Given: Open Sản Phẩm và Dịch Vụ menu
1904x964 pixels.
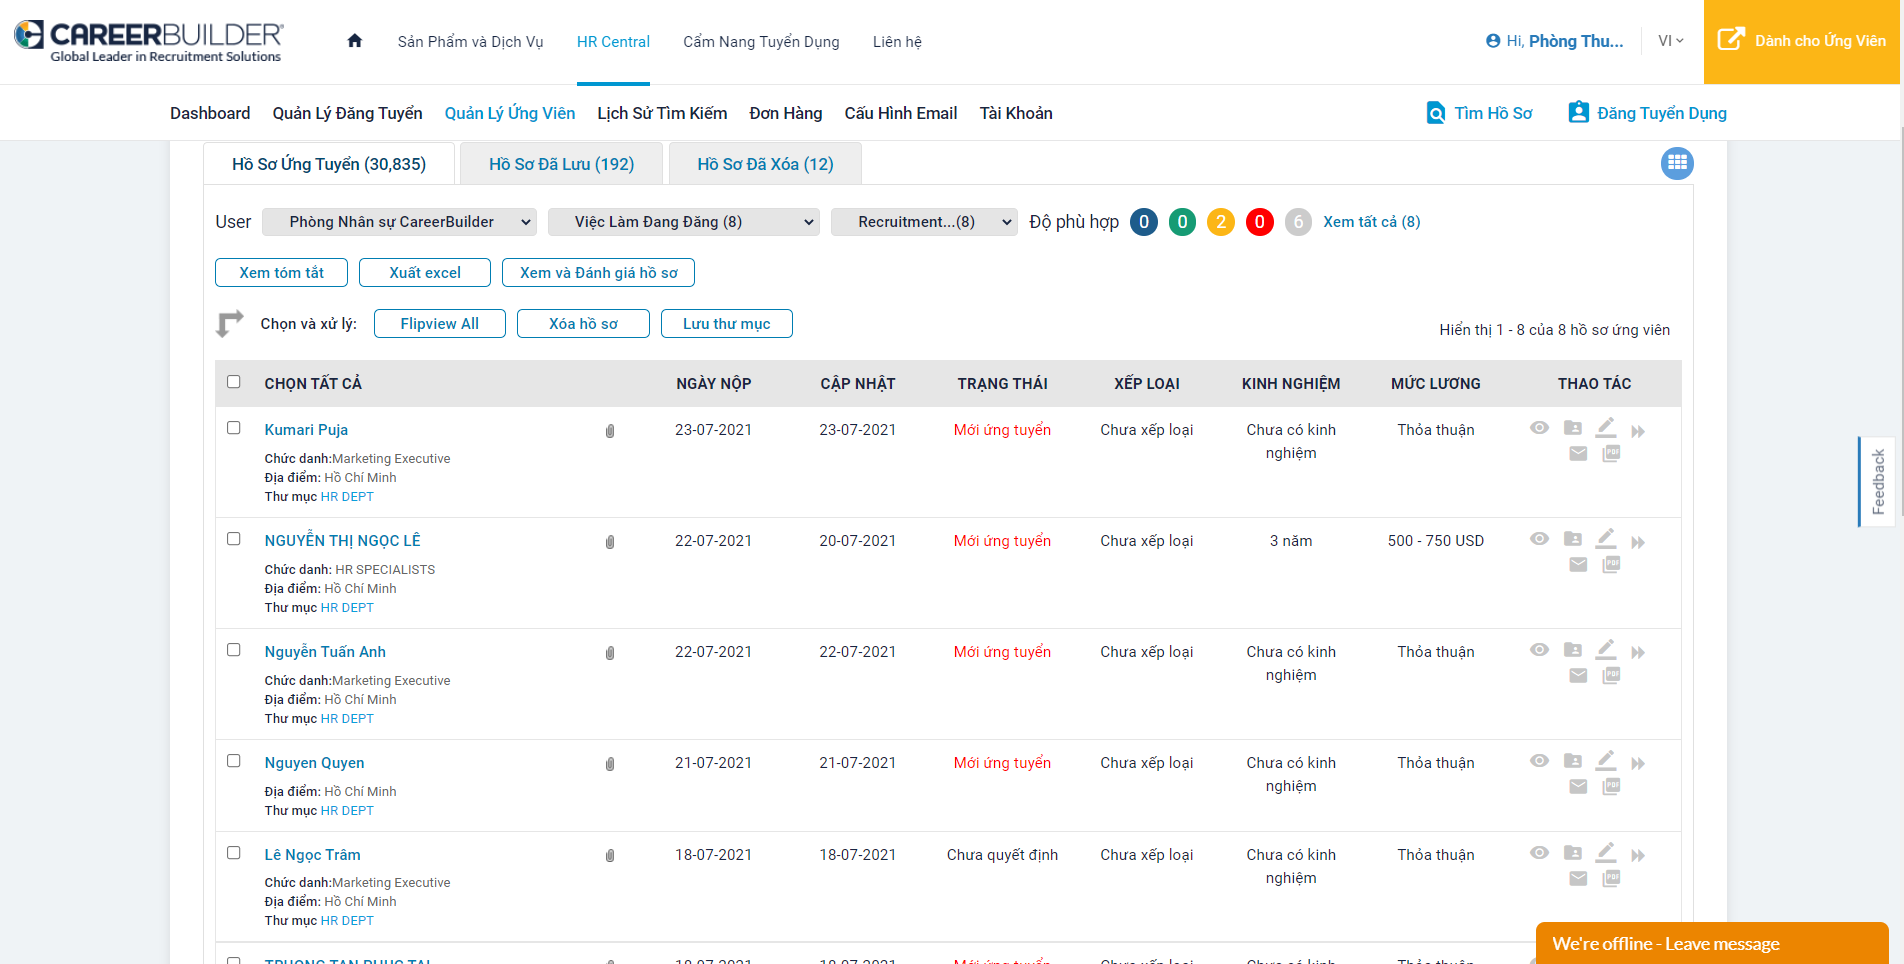Looking at the screenshot, I should pos(470,42).
